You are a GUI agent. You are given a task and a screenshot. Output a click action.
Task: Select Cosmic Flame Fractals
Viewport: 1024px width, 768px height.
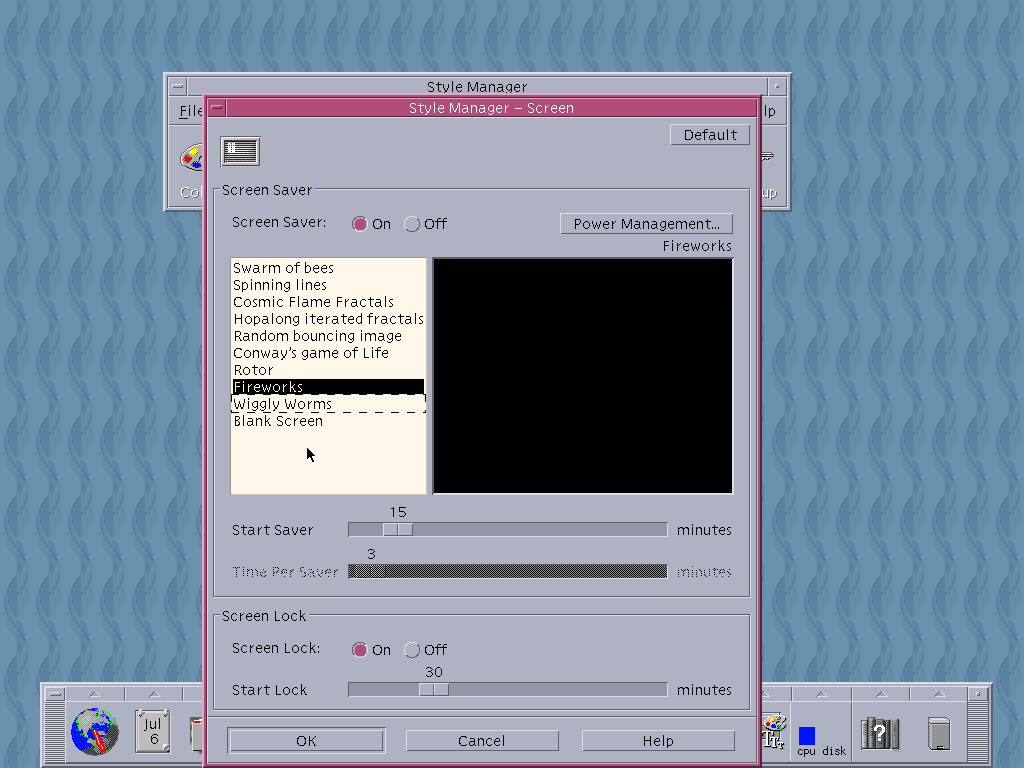coord(328,302)
